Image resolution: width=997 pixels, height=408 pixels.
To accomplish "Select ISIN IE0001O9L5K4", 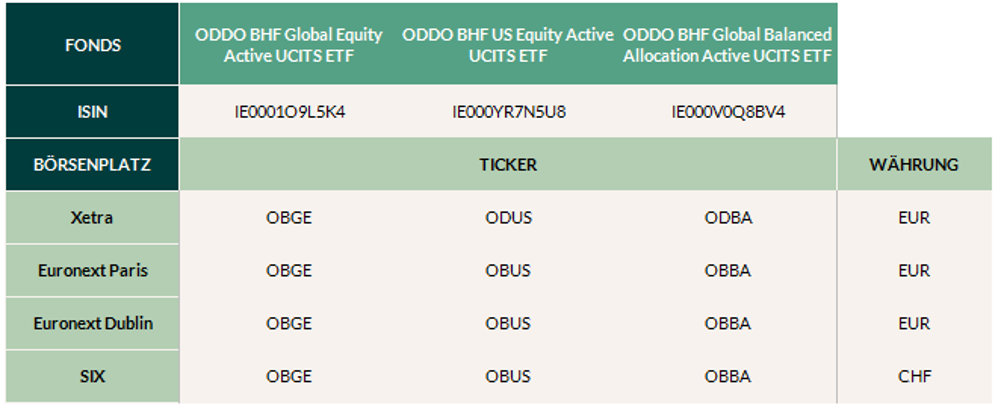I will [289, 112].
